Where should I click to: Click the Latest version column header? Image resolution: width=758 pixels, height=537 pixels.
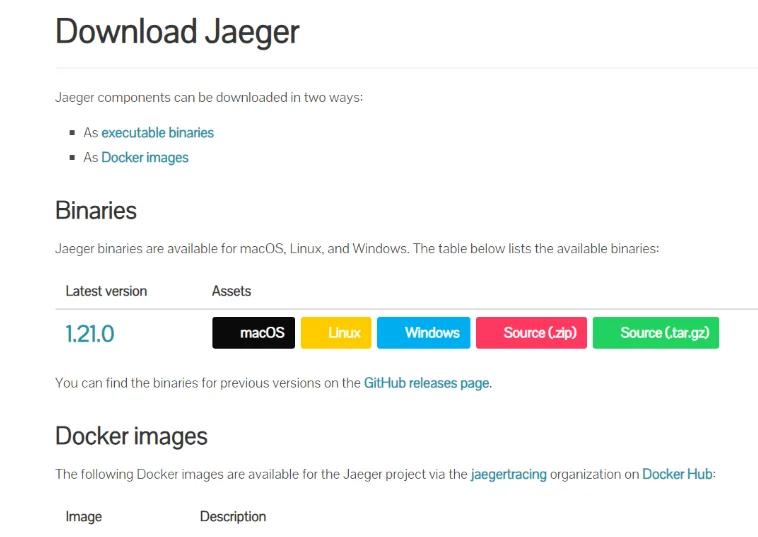pyautogui.click(x=106, y=291)
